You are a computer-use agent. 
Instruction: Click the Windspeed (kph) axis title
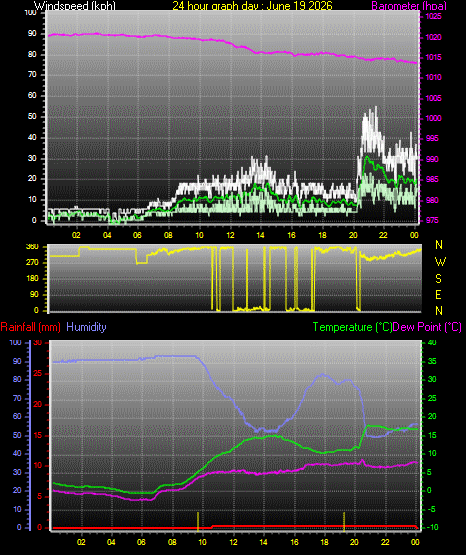click(75, 6)
